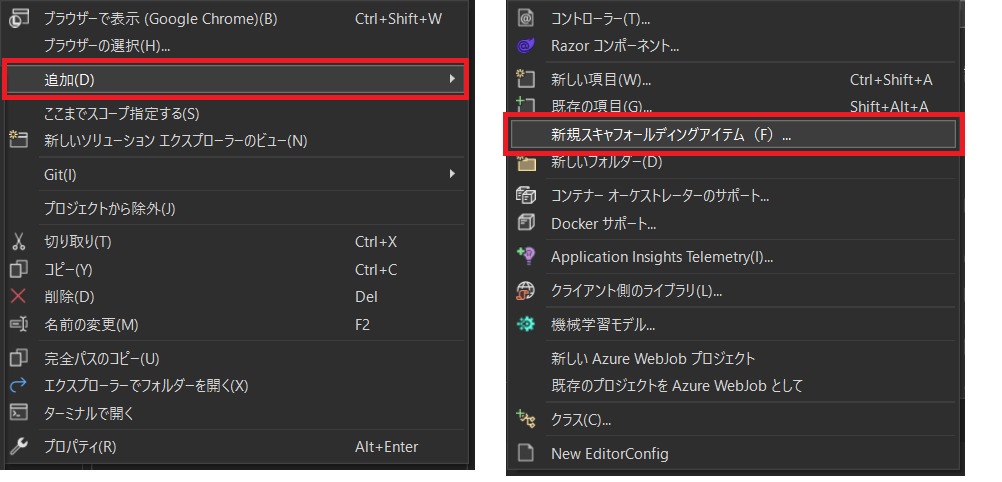The image size is (1002, 482).
Task: Click the blue arrow icon for エクスプローラーでフォルダーを開く
Action: [18, 385]
